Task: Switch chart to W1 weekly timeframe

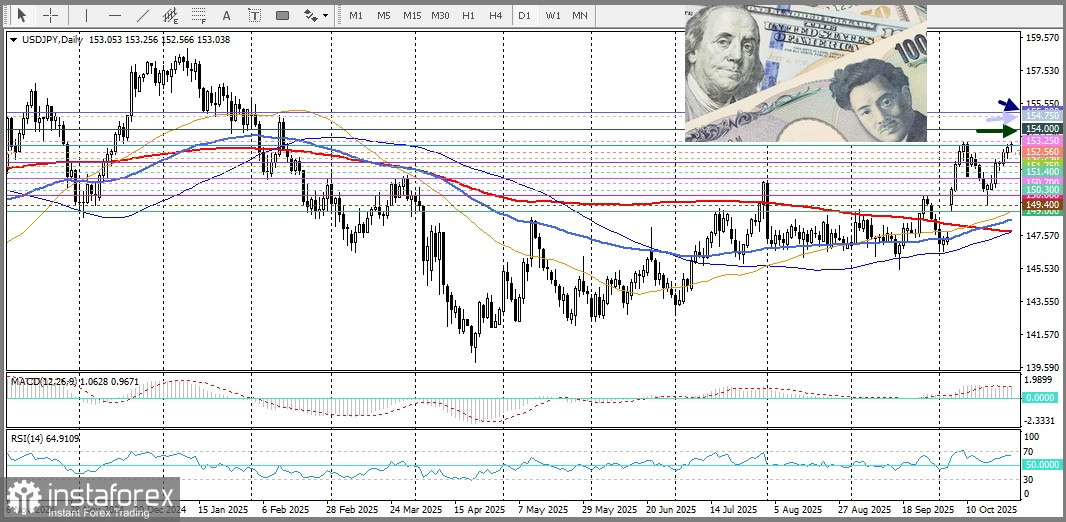Action: click(552, 15)
